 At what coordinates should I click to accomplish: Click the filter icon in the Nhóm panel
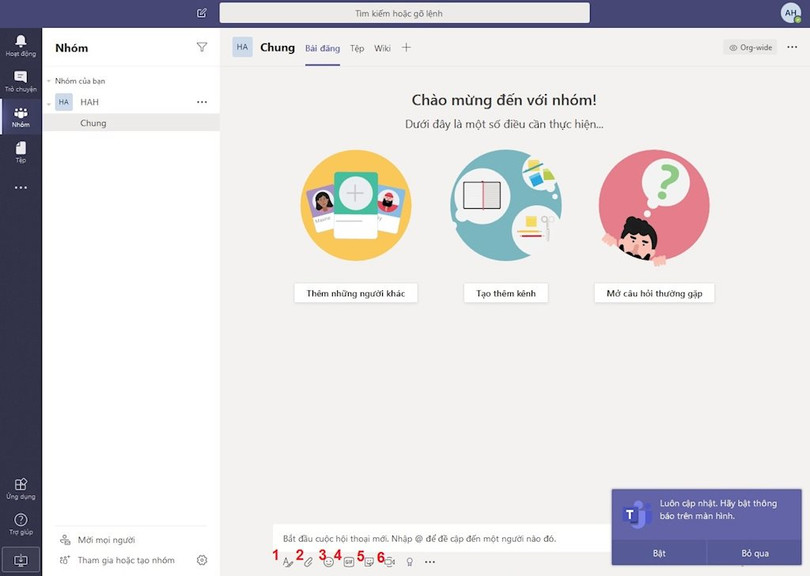[x=203, y=47]
